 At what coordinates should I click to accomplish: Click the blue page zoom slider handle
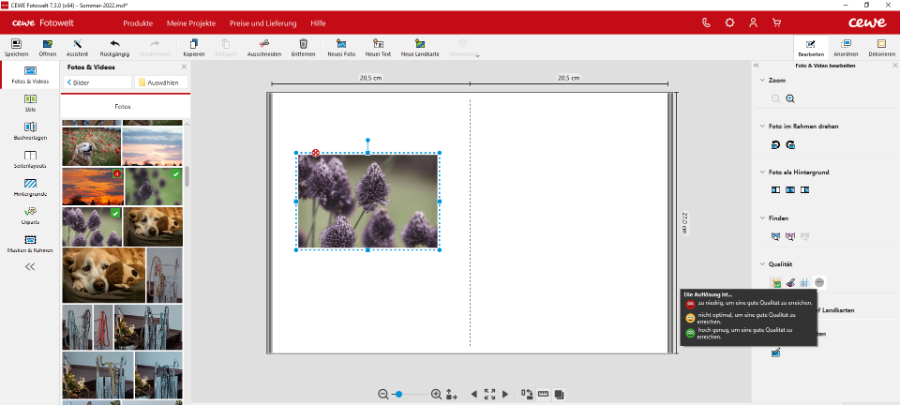click(x=399, y=394)
